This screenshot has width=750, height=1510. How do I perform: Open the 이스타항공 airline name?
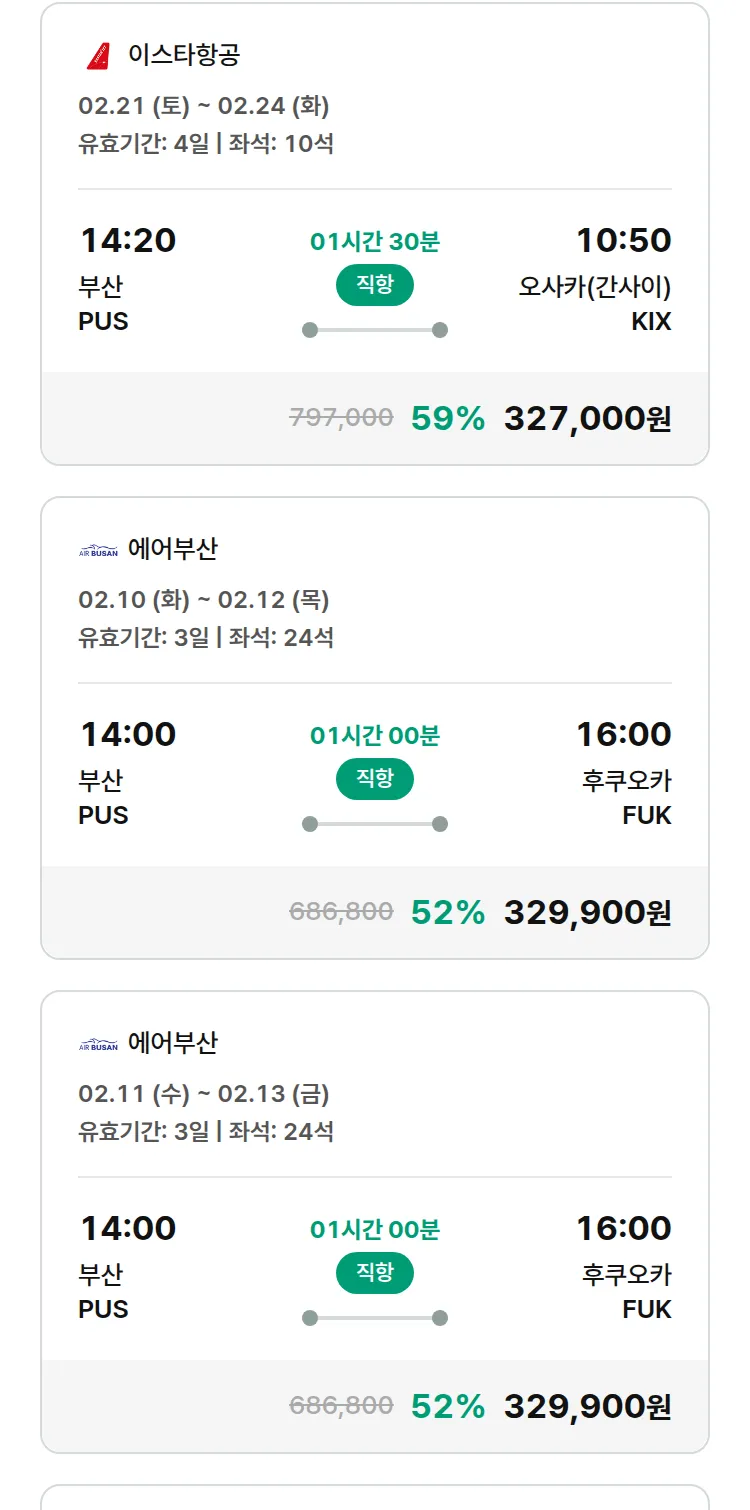coord(184,55)
